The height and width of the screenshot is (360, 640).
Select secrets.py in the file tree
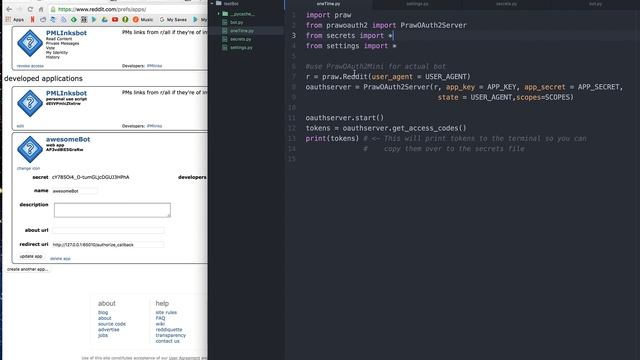click(240, 39)
